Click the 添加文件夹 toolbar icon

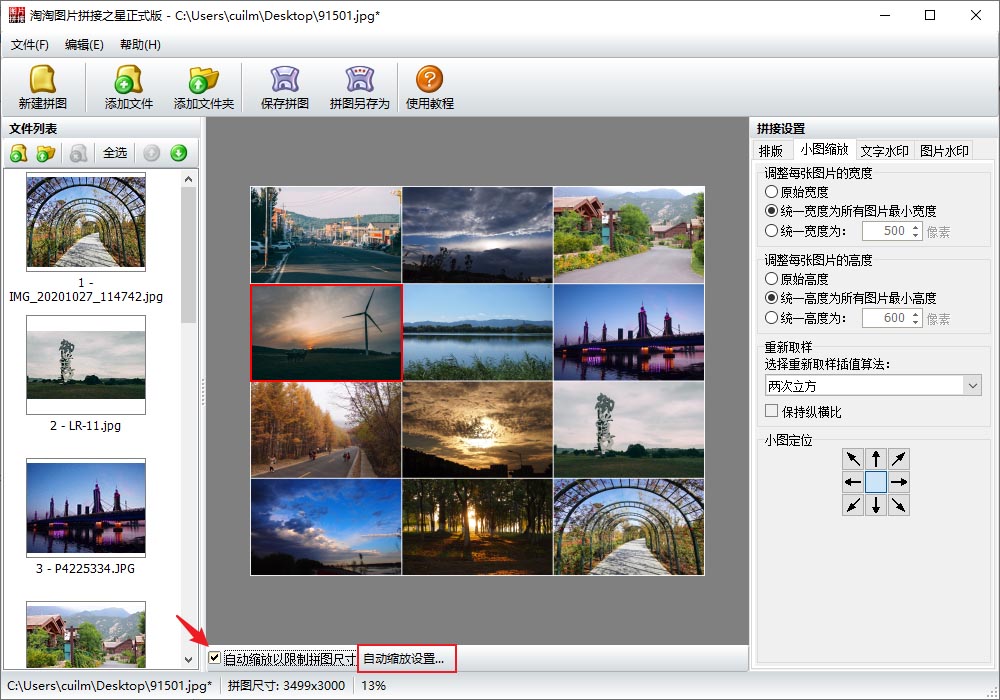(x=204, y=87)
